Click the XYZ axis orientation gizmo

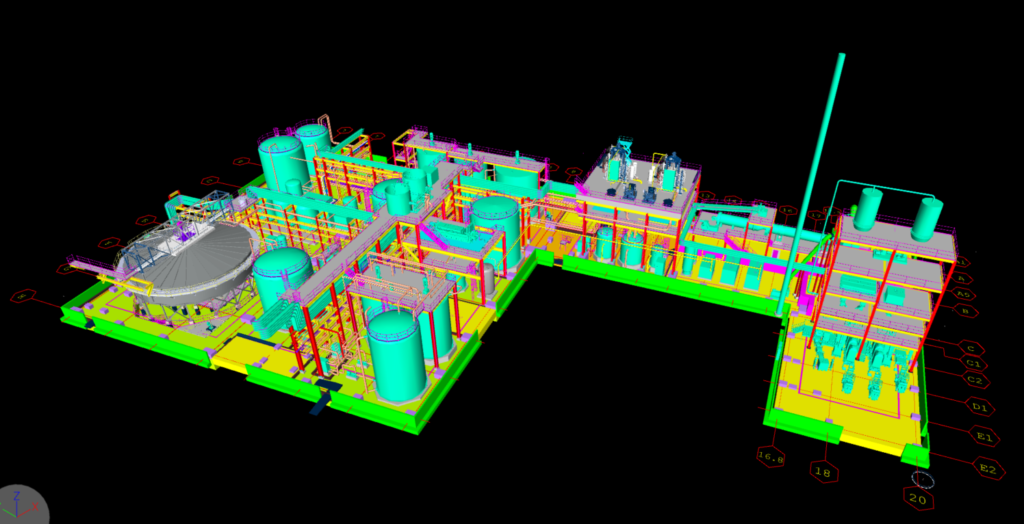[22, 505]
